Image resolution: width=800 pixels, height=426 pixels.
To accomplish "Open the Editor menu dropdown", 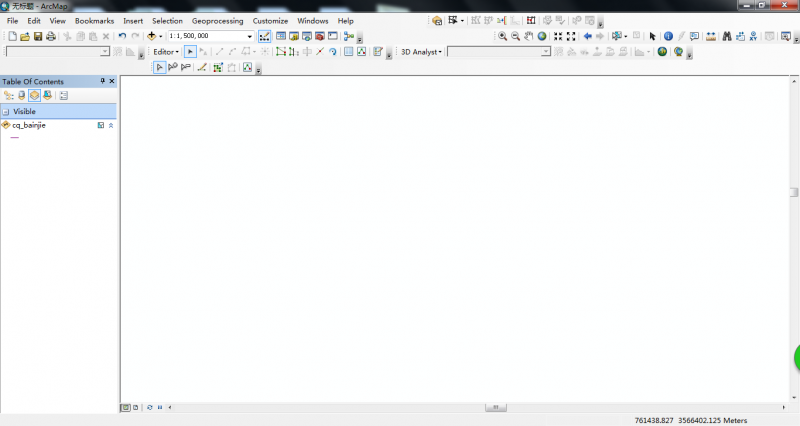I will point(166,52).
